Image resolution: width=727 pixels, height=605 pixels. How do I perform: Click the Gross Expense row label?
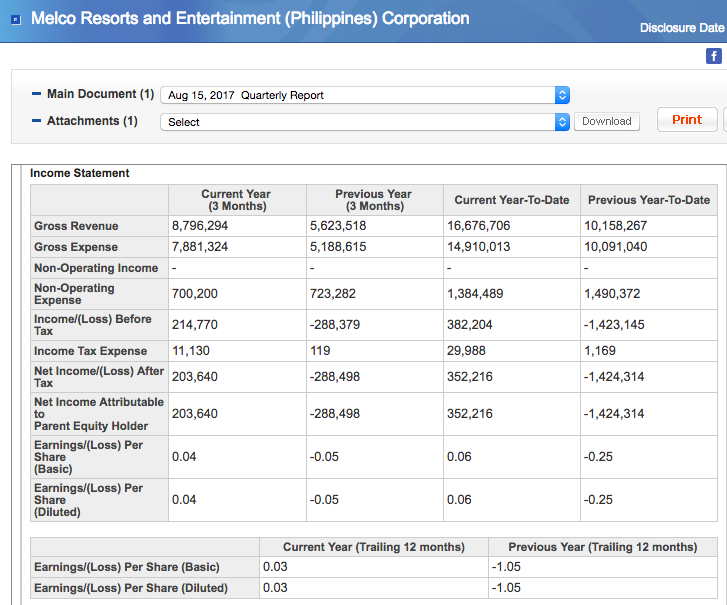point(76,247)
